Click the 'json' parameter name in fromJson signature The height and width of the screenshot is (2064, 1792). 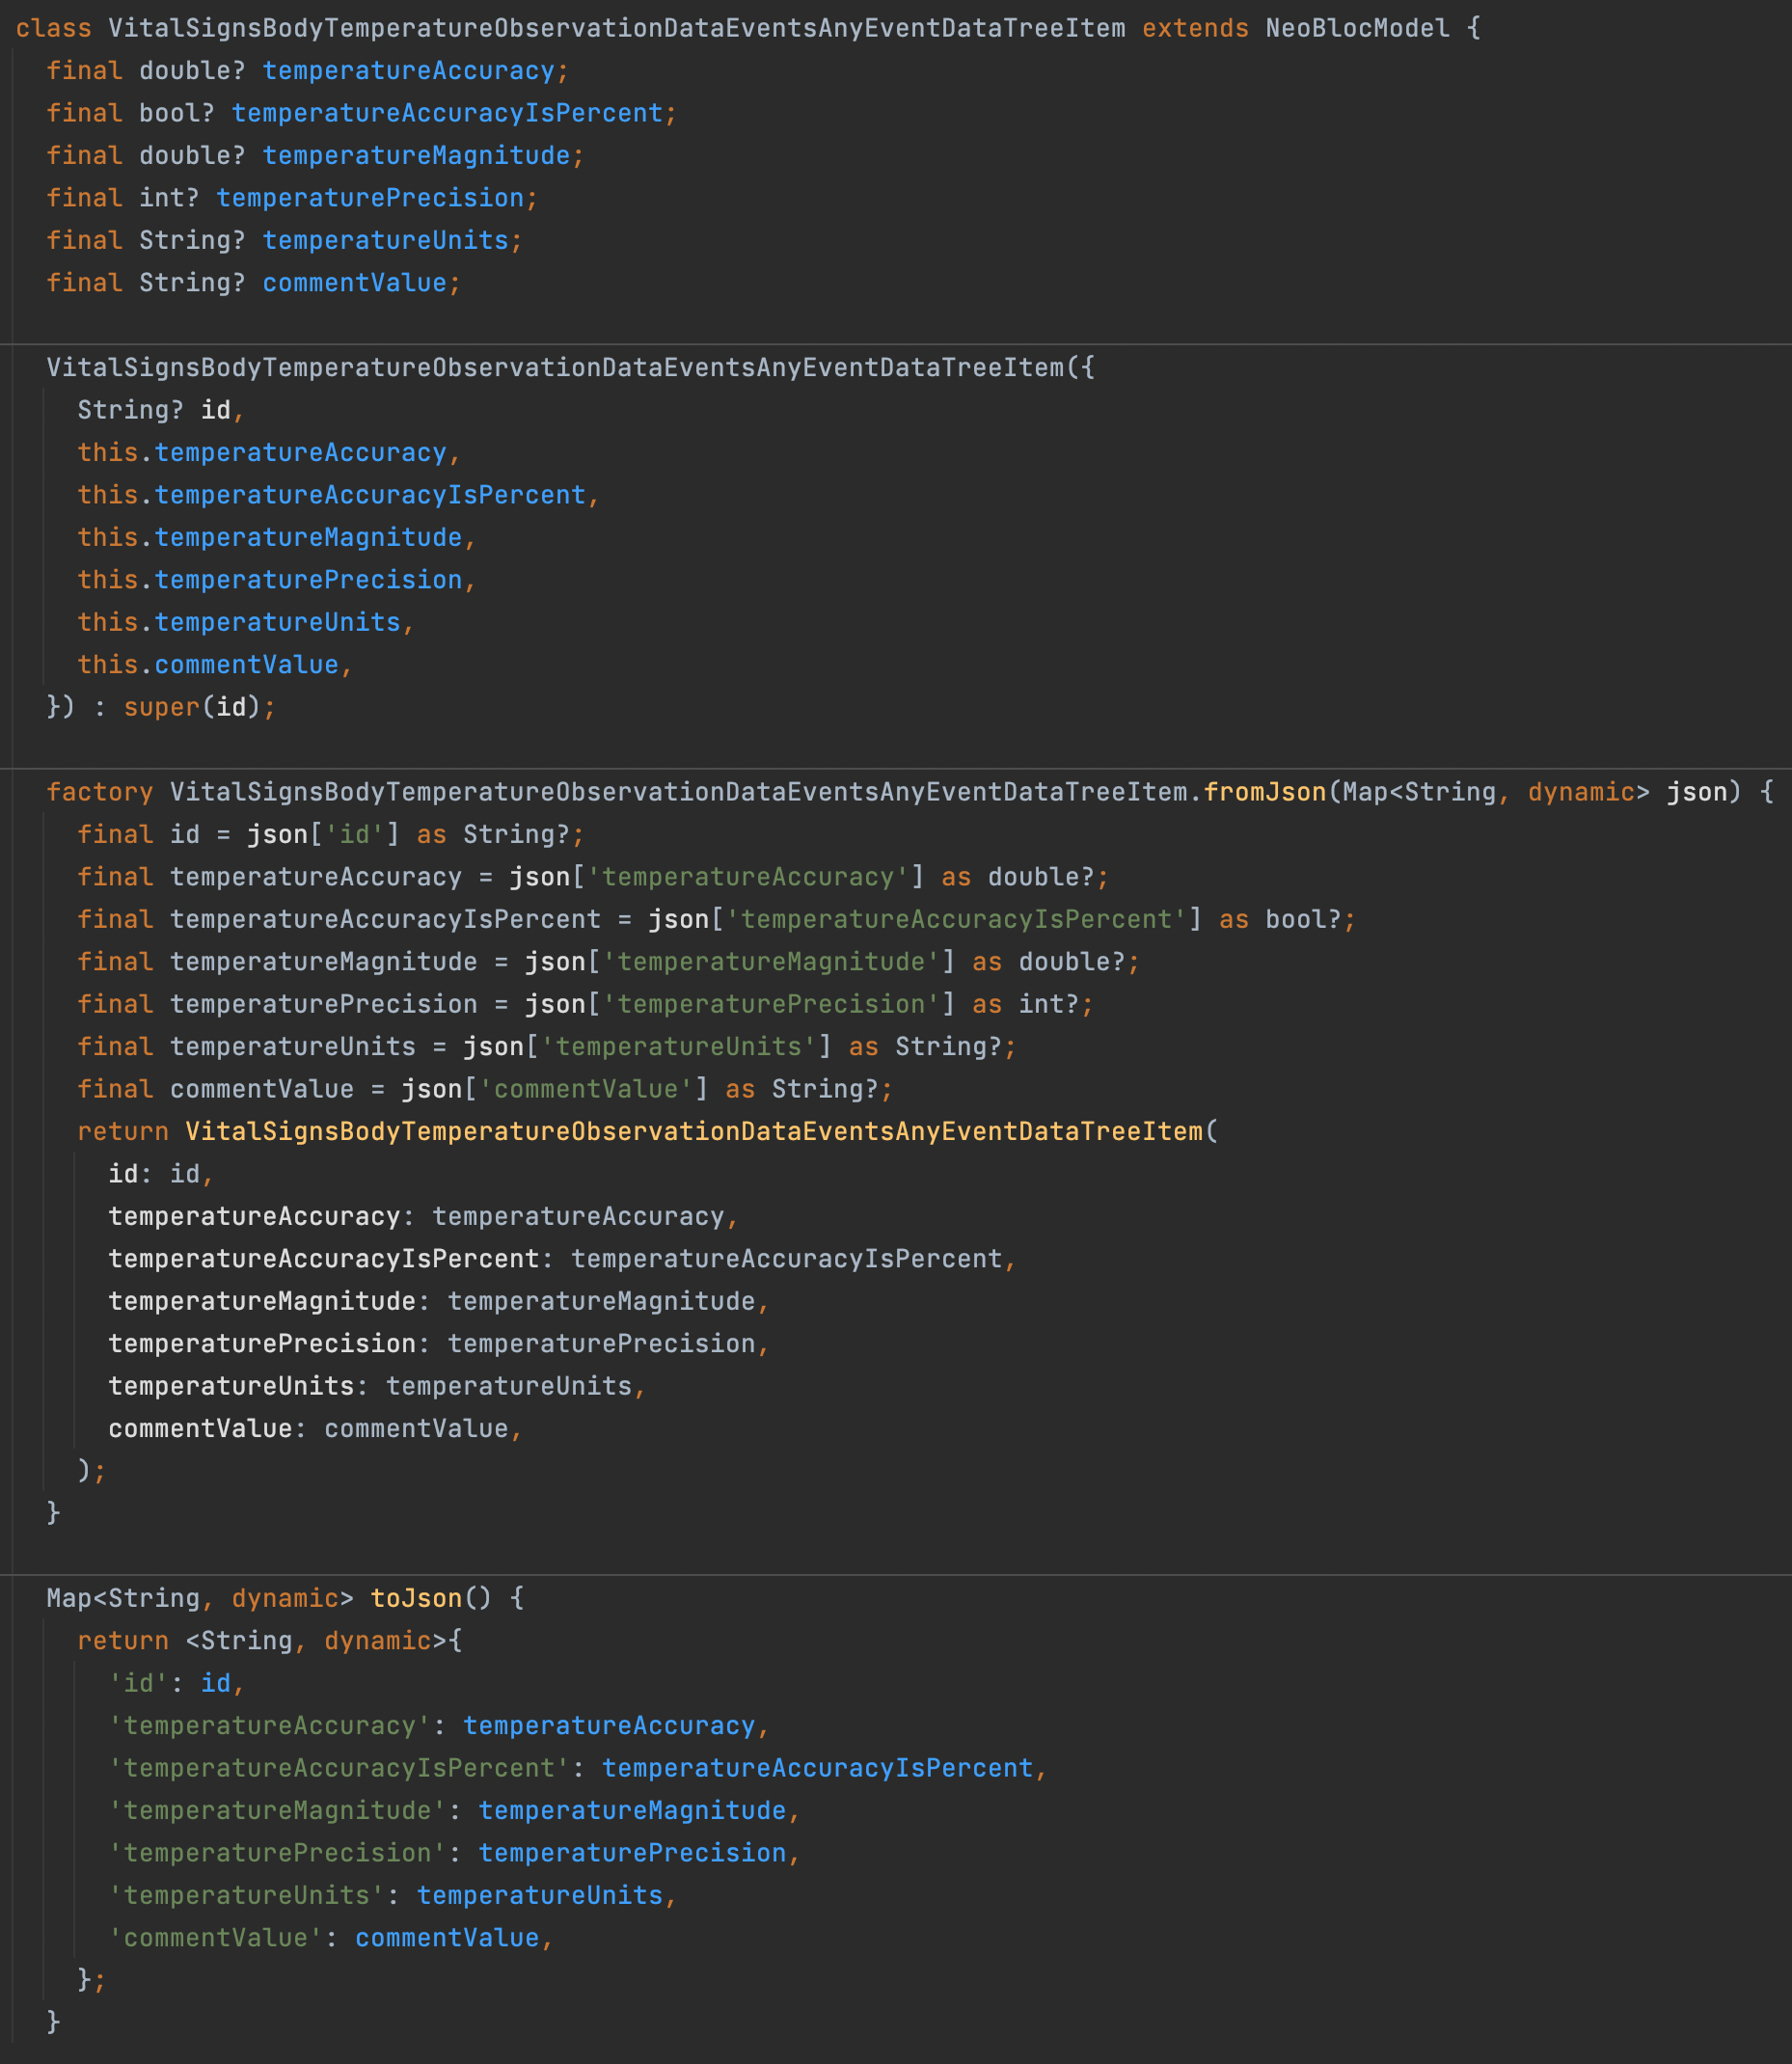pos(1697,792)
